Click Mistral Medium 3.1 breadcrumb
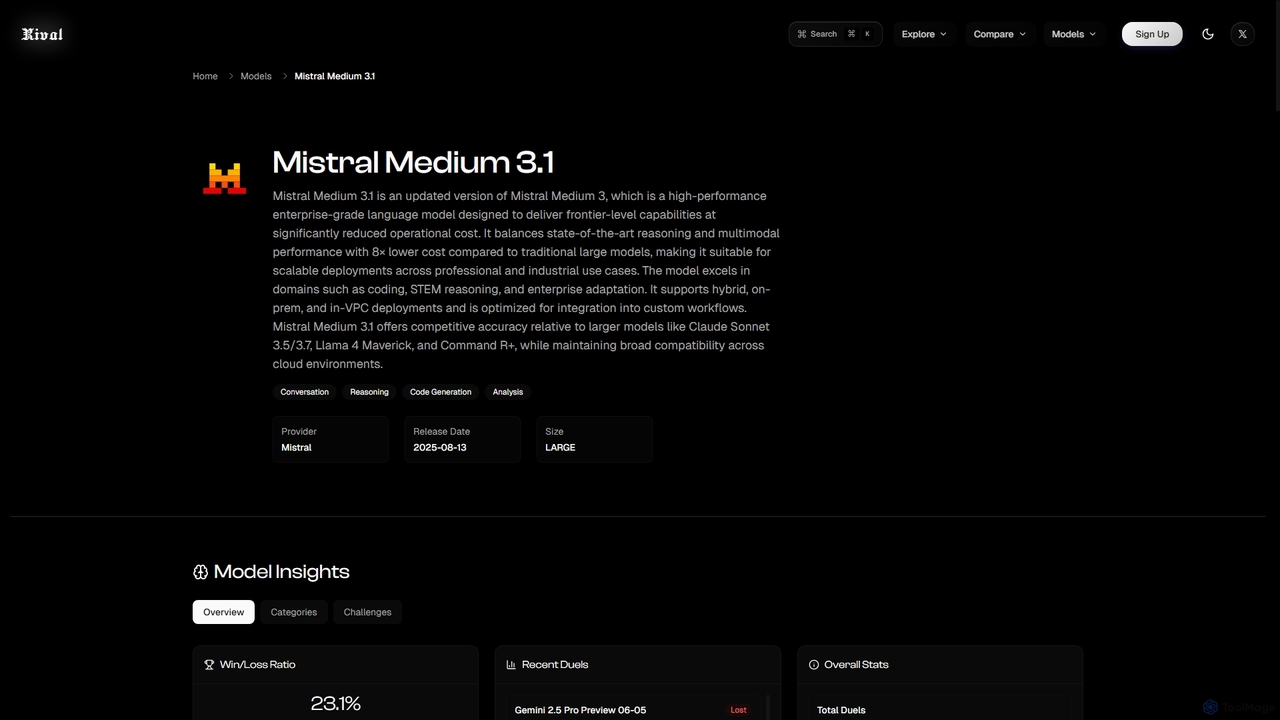The width and height of the screenshot is (1280, 720). (x=335, y=76)
